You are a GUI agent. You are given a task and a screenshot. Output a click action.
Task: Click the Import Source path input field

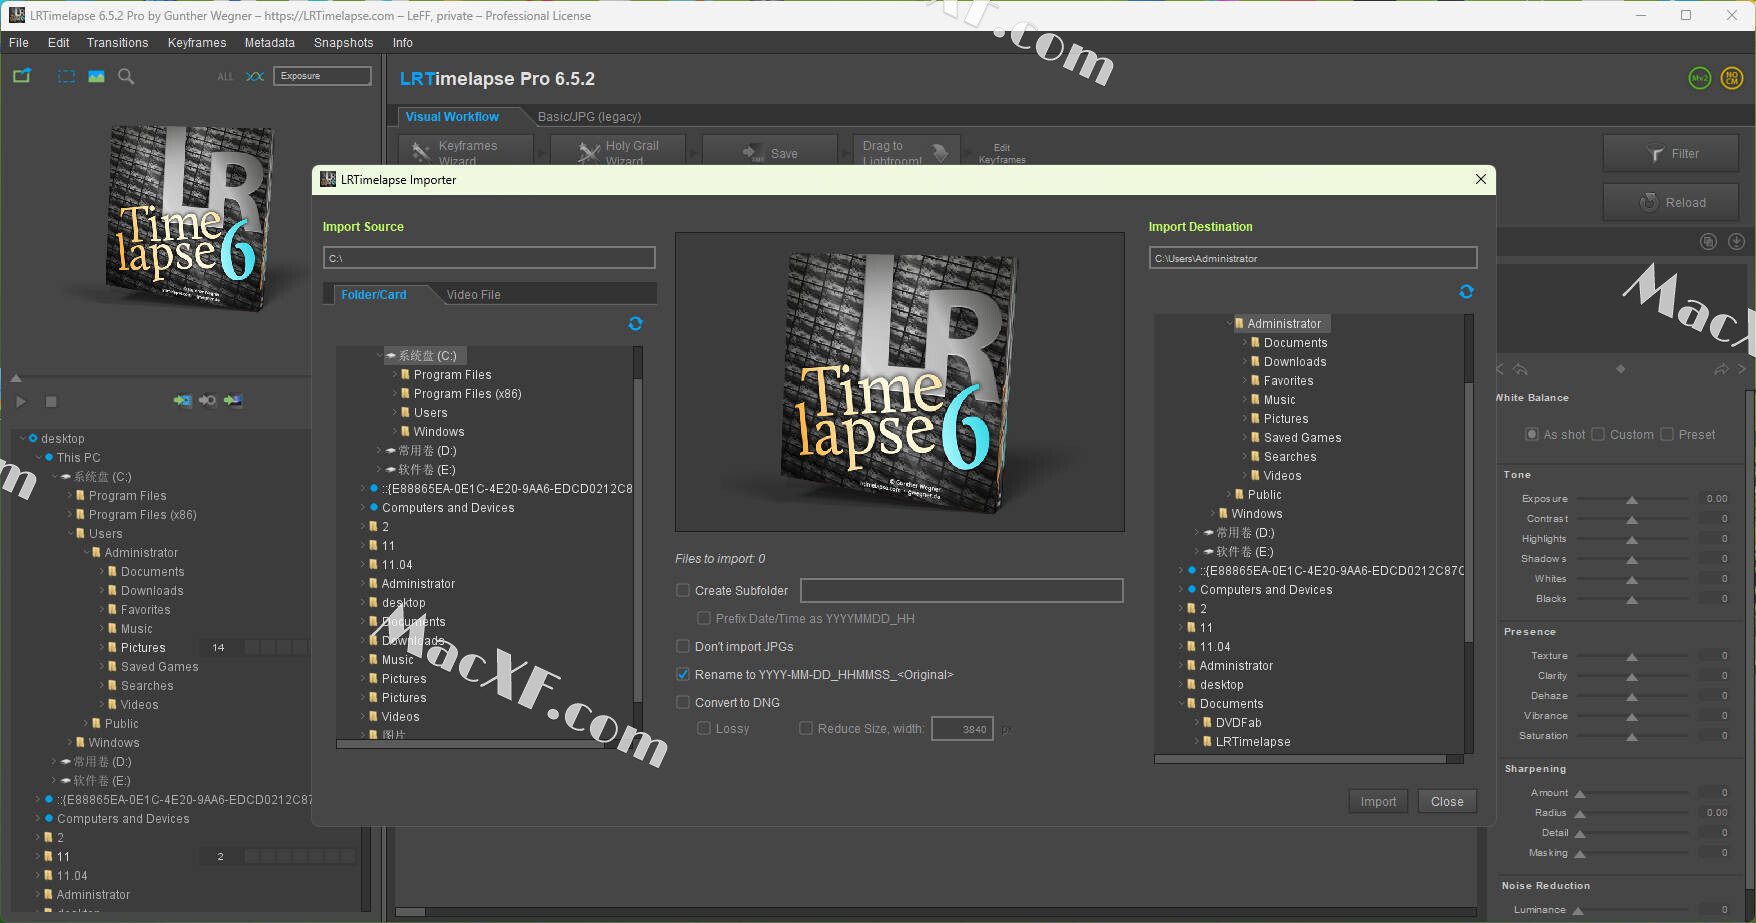coord(489,258)
